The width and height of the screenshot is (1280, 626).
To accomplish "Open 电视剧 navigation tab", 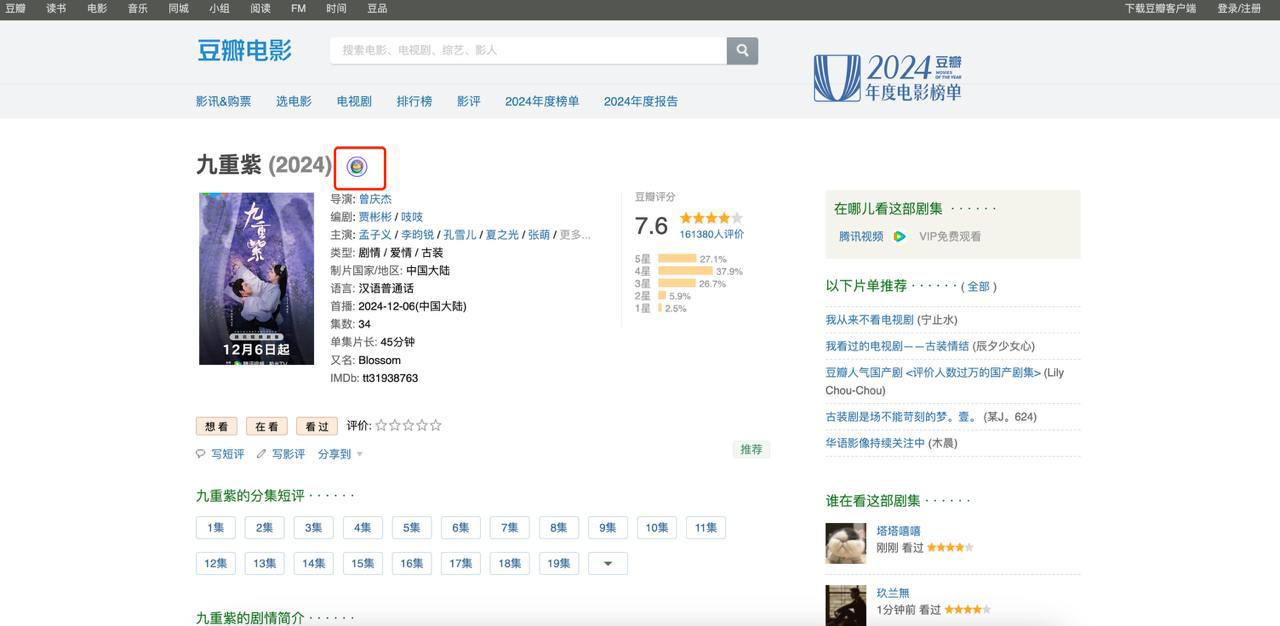I will click(354, 101).
